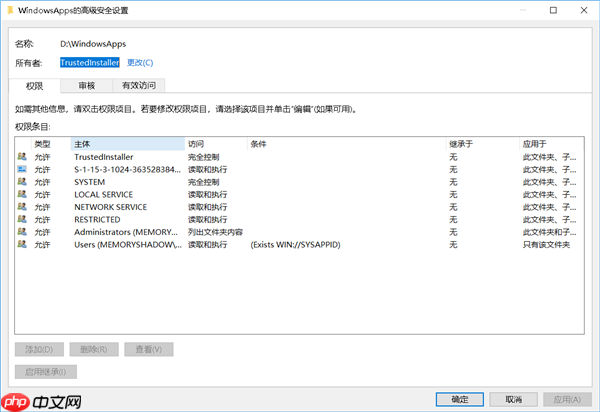Click the 启用继承(I) button

point(46,372)
